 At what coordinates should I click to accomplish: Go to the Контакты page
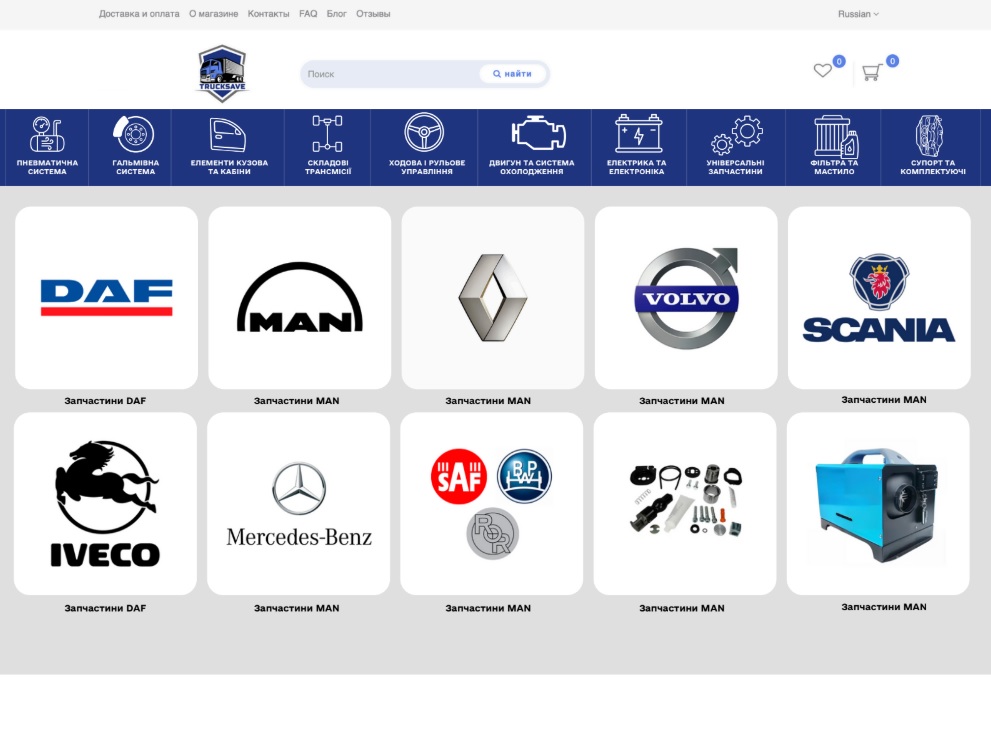coord(268,14)
